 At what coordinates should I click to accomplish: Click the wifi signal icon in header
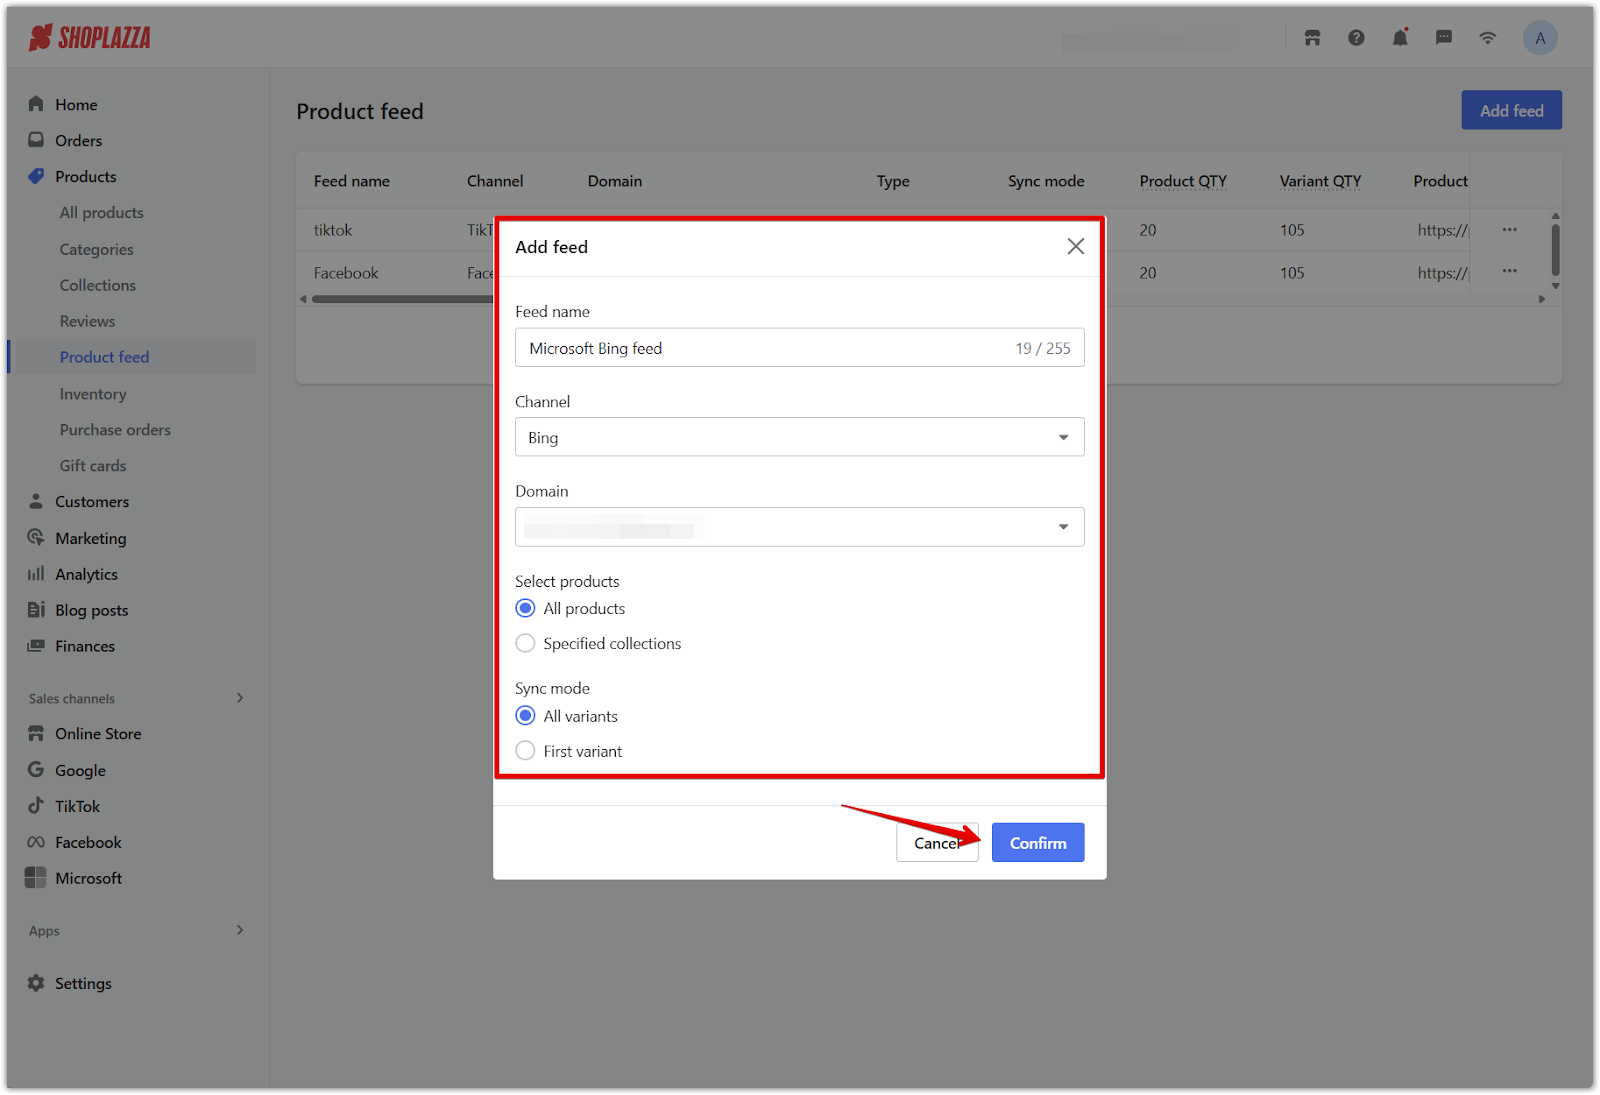pyautogui.click(x=1488, y=38)
